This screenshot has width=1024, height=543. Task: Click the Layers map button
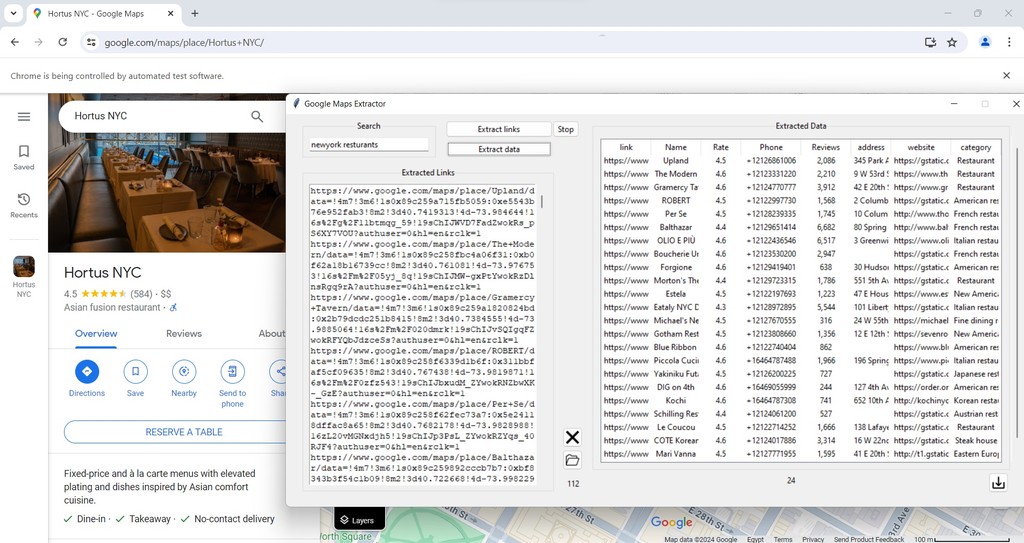click(x=358, y=520)
